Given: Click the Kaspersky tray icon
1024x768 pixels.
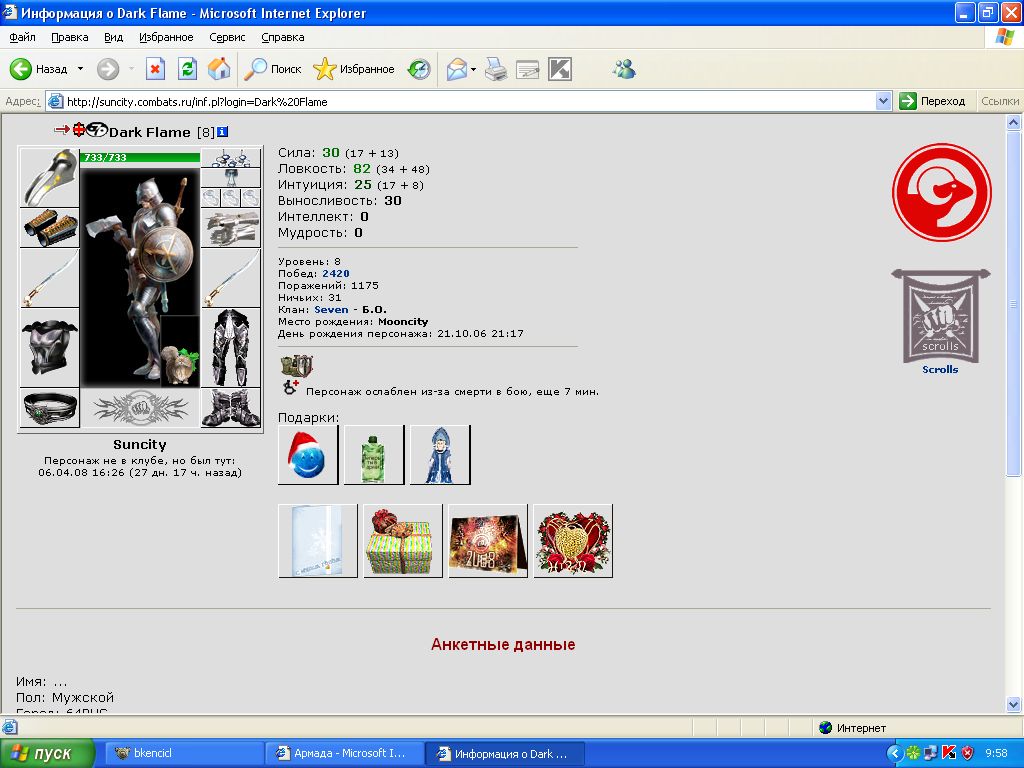Looking at the screenshot, I should 949,754.
